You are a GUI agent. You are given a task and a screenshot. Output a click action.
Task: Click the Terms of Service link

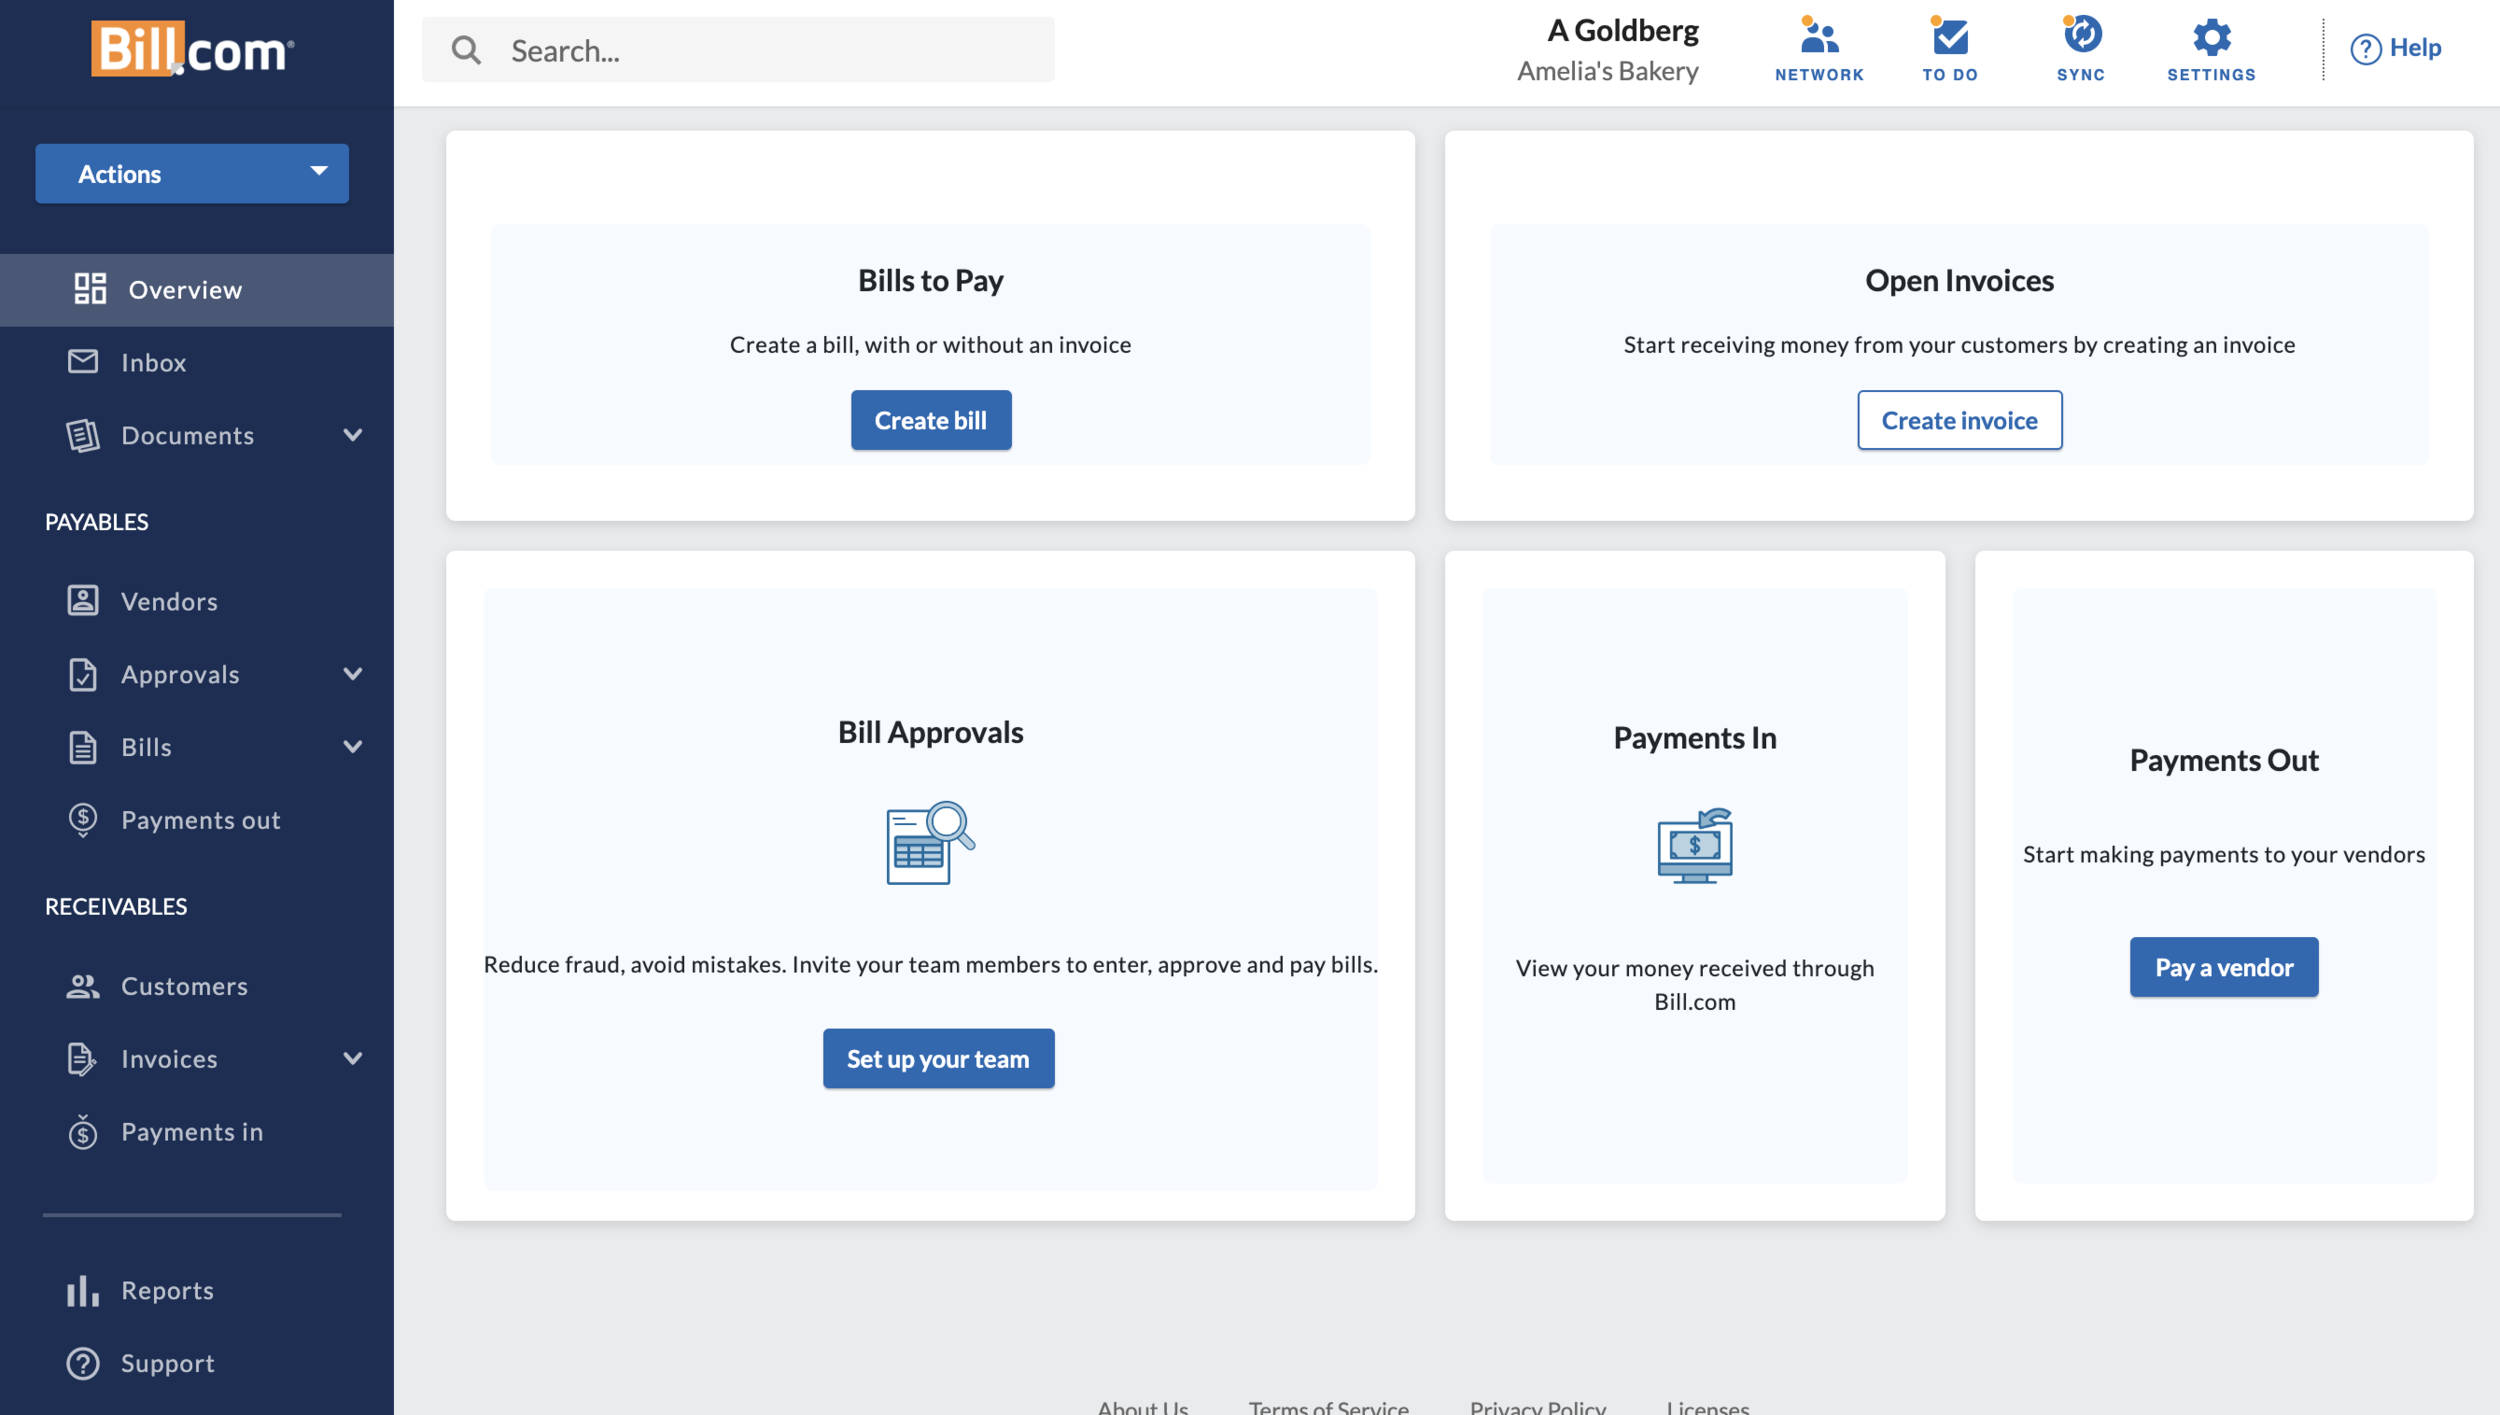coord(1328,1406)
